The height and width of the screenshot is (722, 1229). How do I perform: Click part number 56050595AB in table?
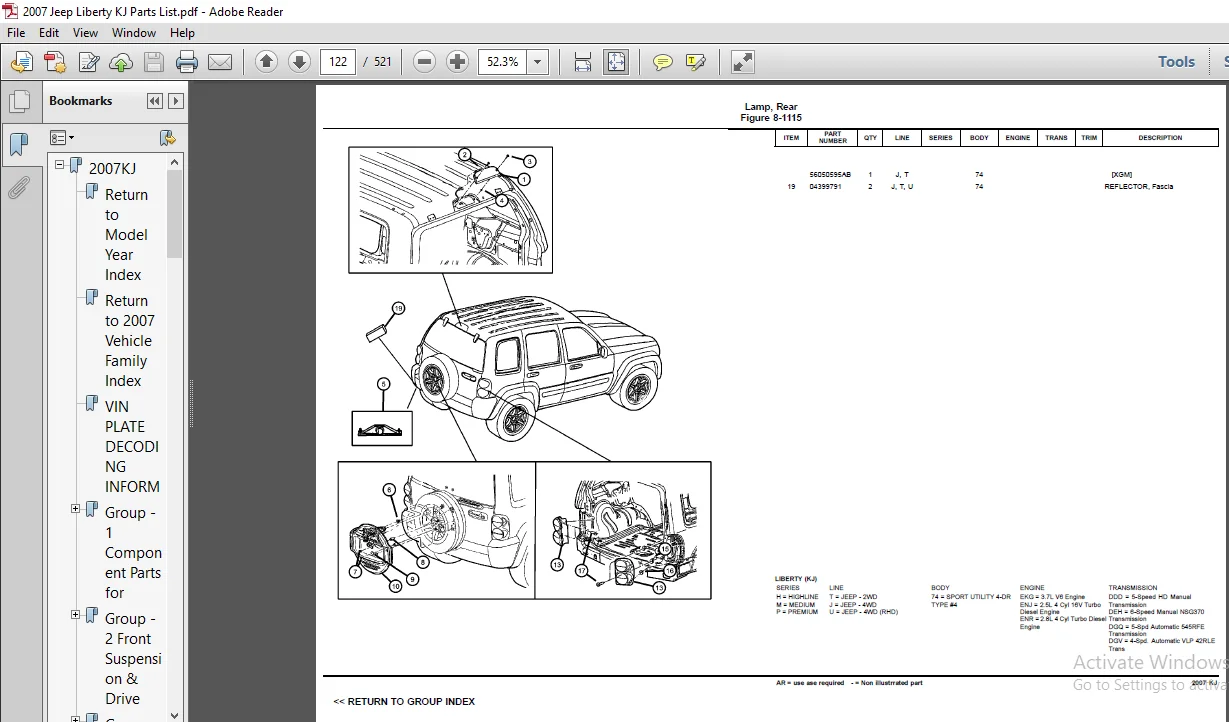coord(830,175)
